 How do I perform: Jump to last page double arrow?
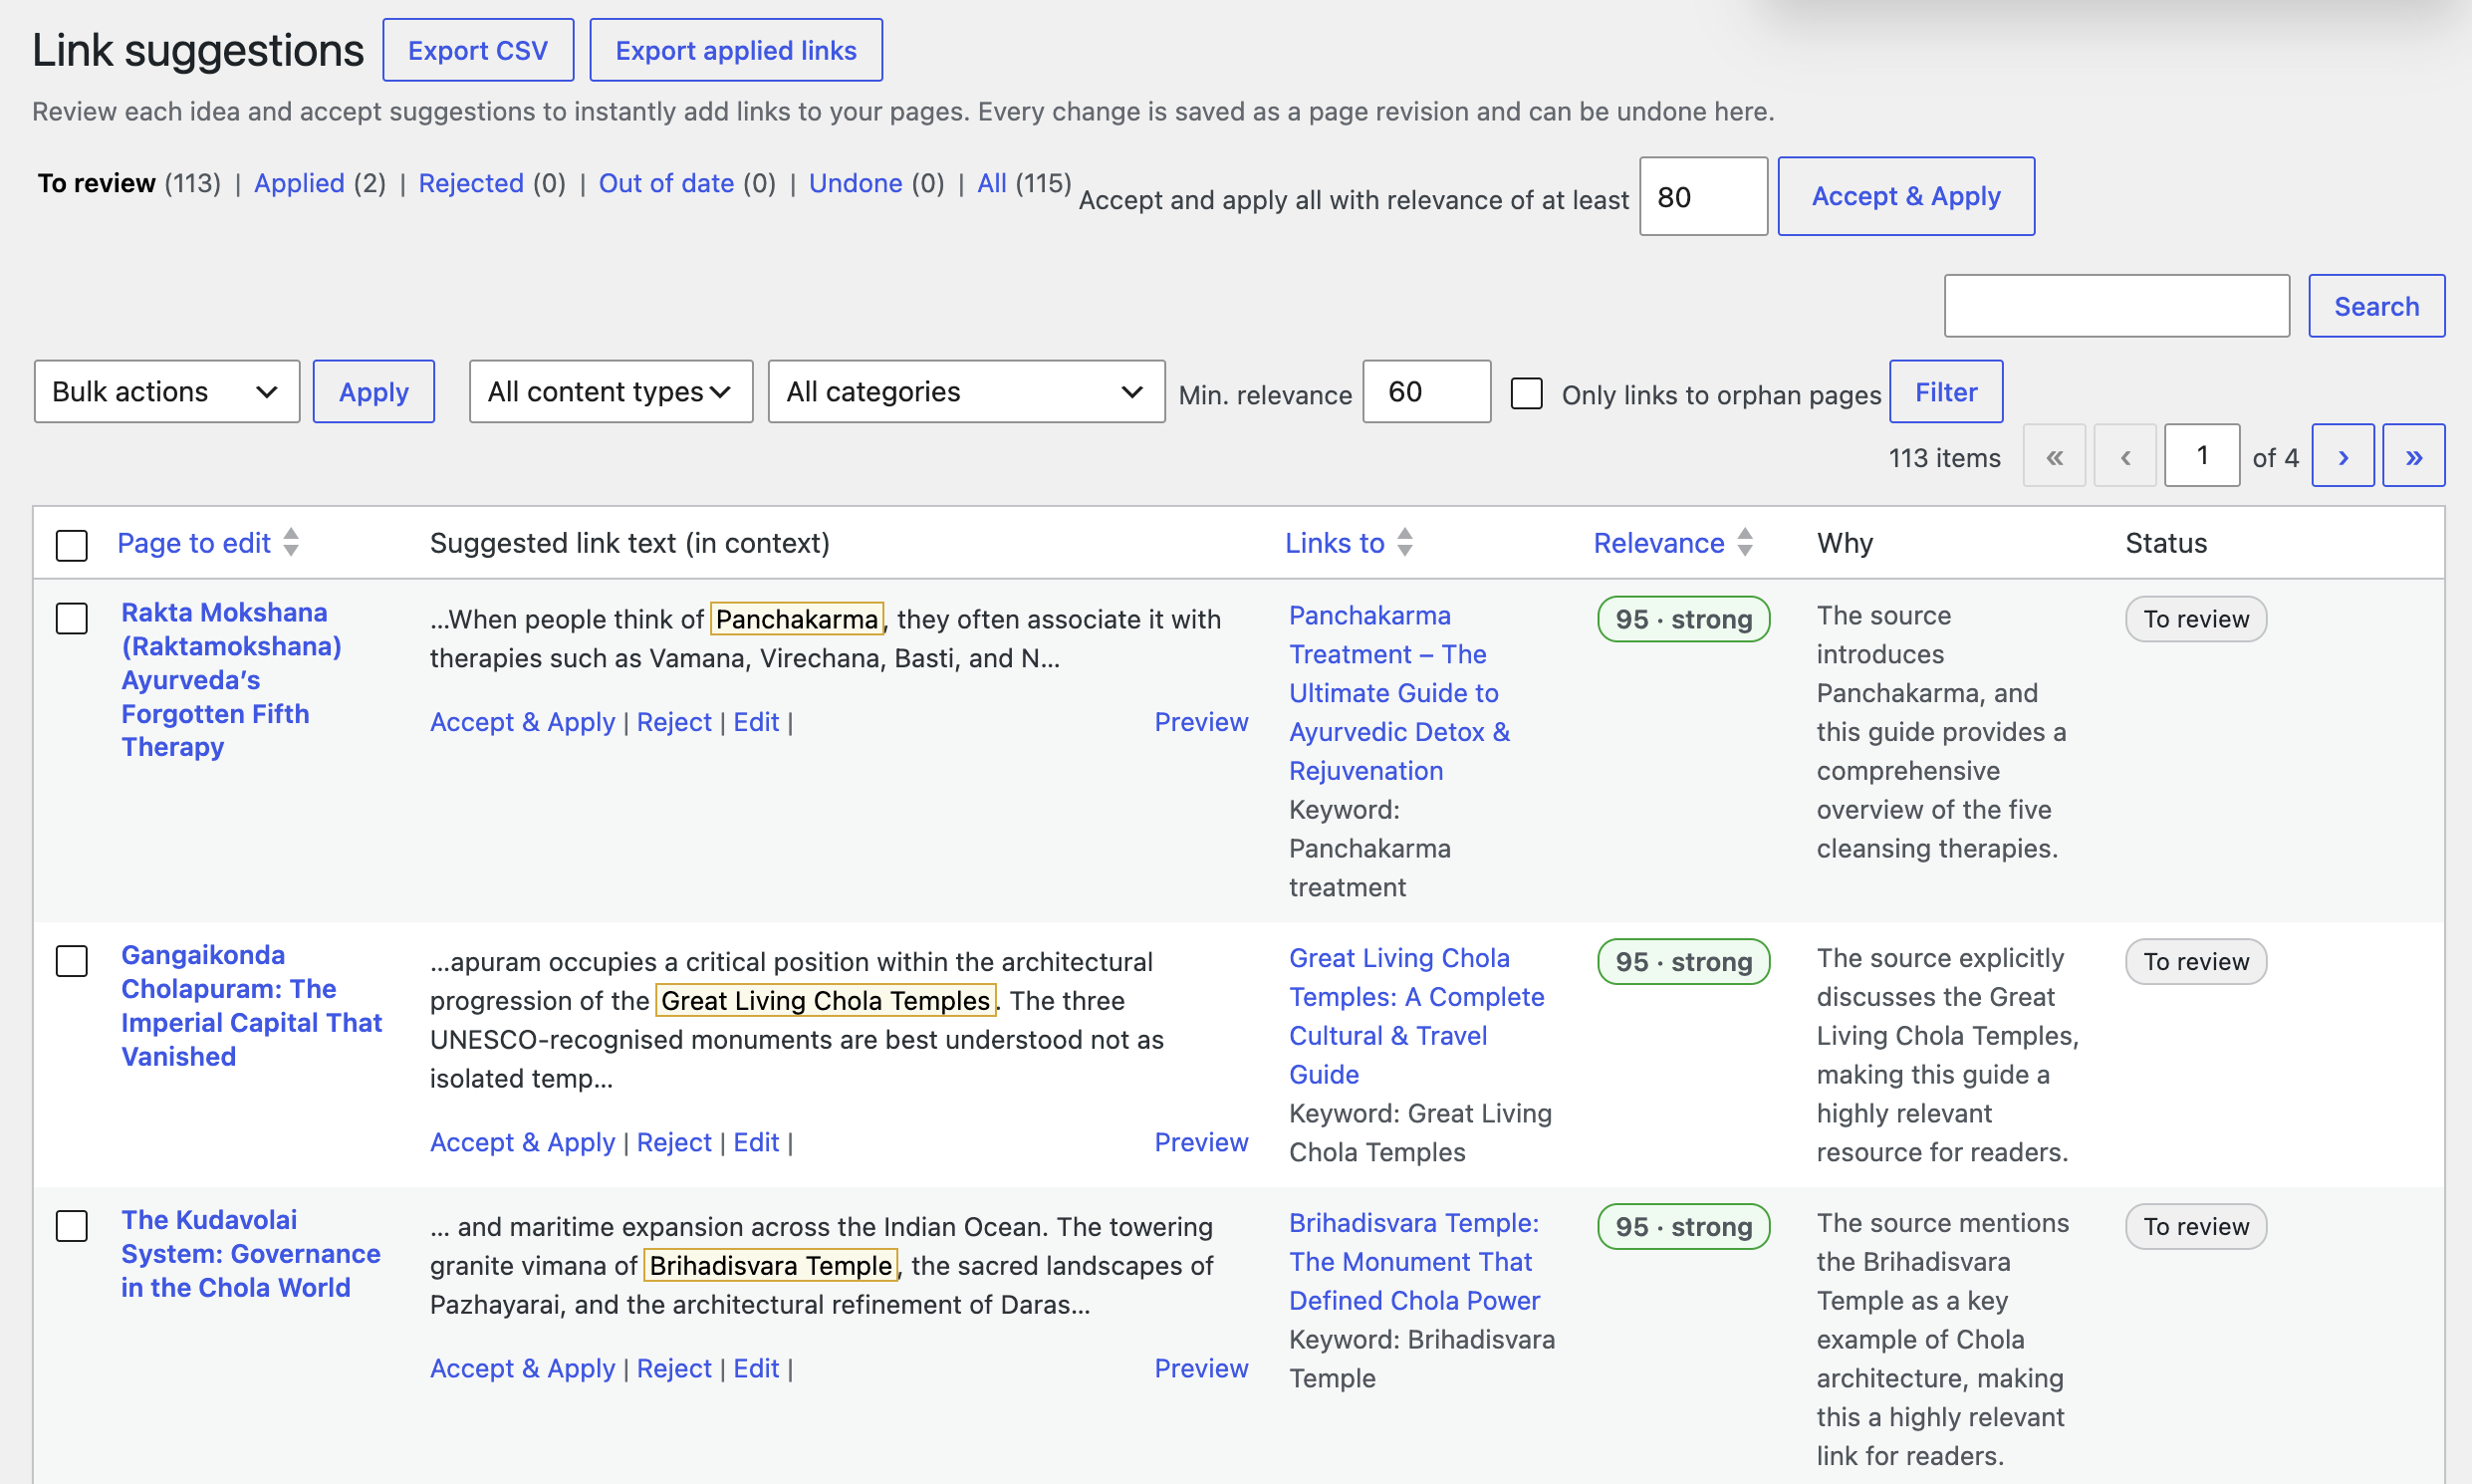click(x=2413, y=456)
